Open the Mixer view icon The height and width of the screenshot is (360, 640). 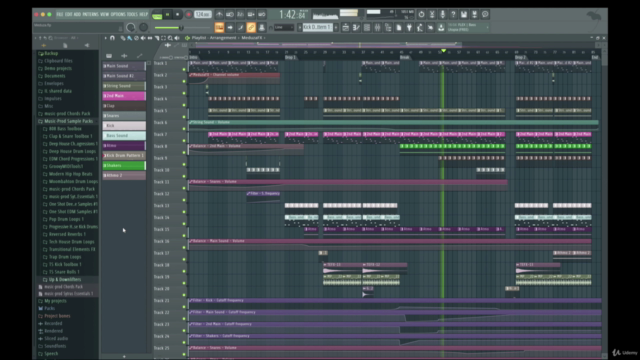377,27
